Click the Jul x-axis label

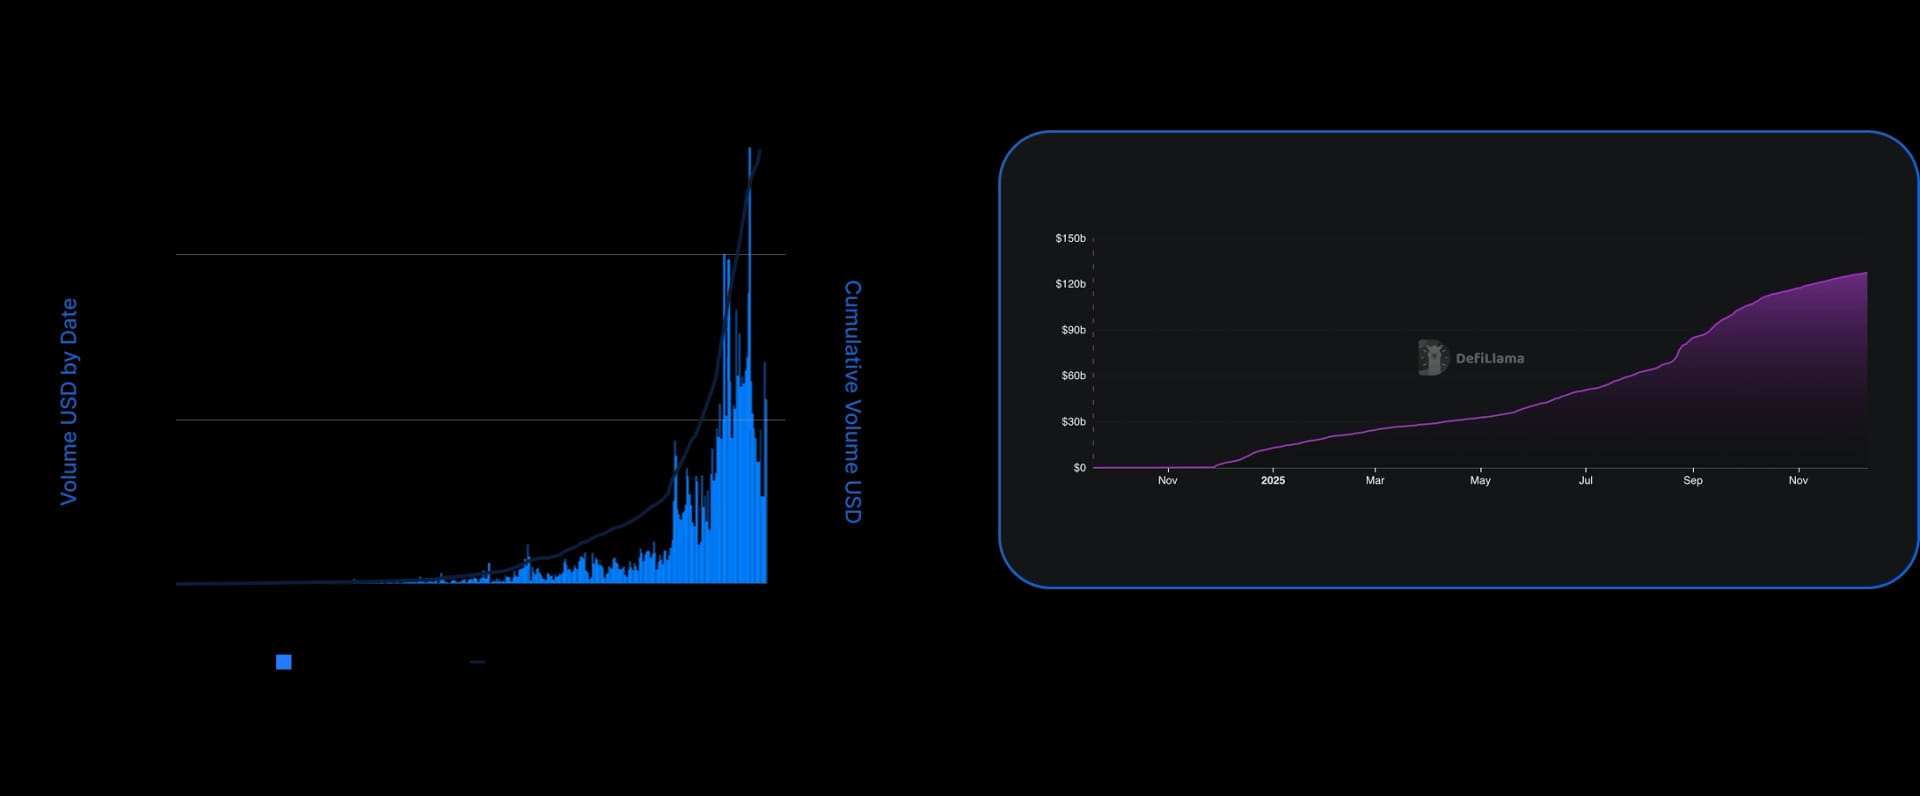(1586, 481)
